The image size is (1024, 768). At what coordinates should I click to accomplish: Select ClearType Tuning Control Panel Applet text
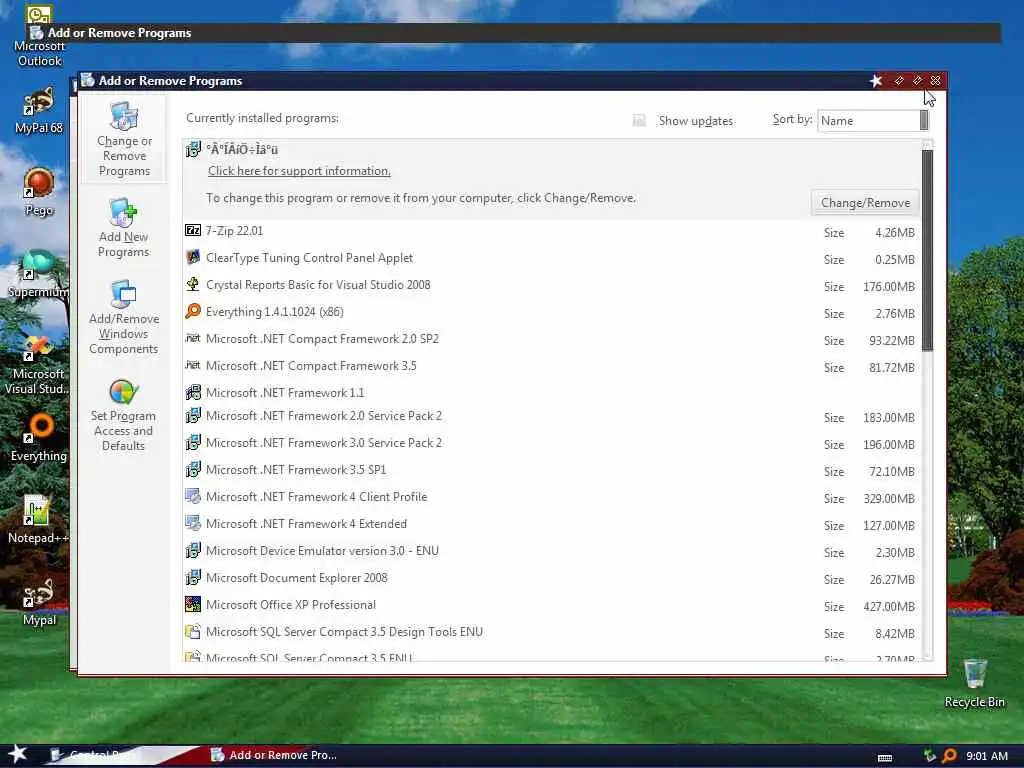point(309,258)
